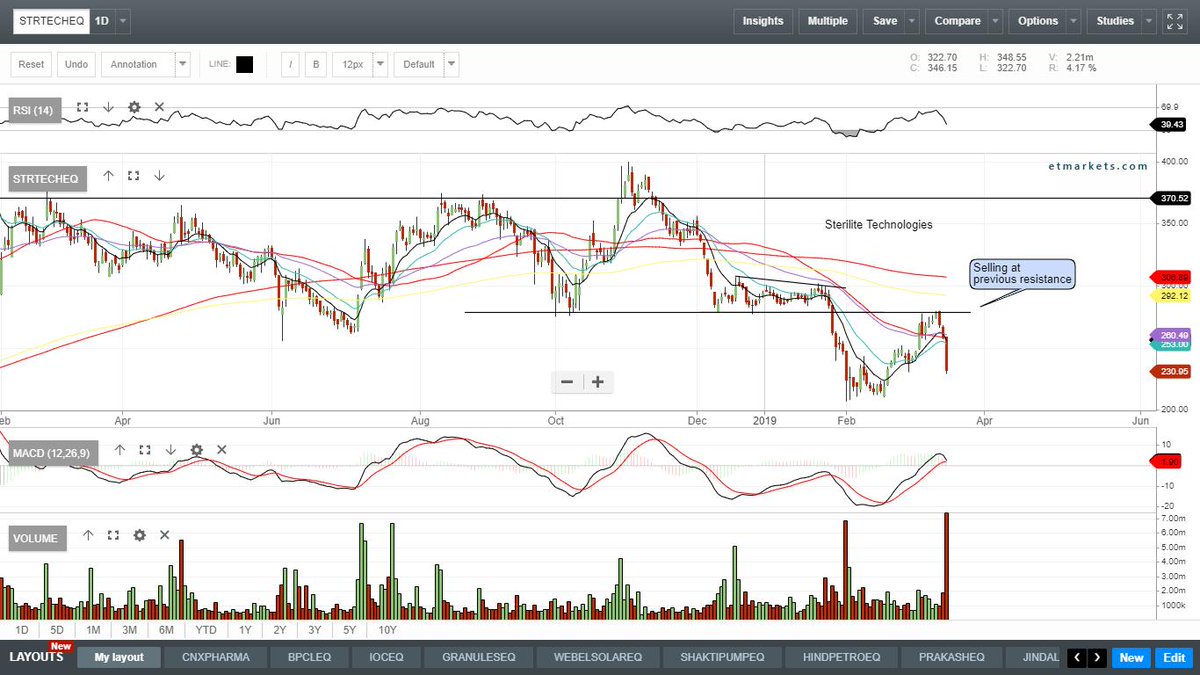The image size is (1200, 675).
Task: Click the Reset button
Action: [30, 63]
